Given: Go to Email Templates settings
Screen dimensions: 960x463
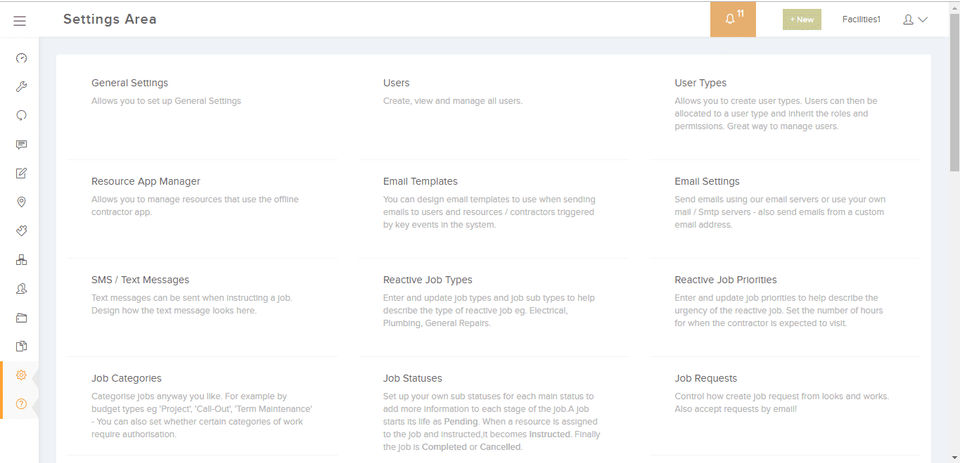Looking at the screenshot, I should click(420, 181).
